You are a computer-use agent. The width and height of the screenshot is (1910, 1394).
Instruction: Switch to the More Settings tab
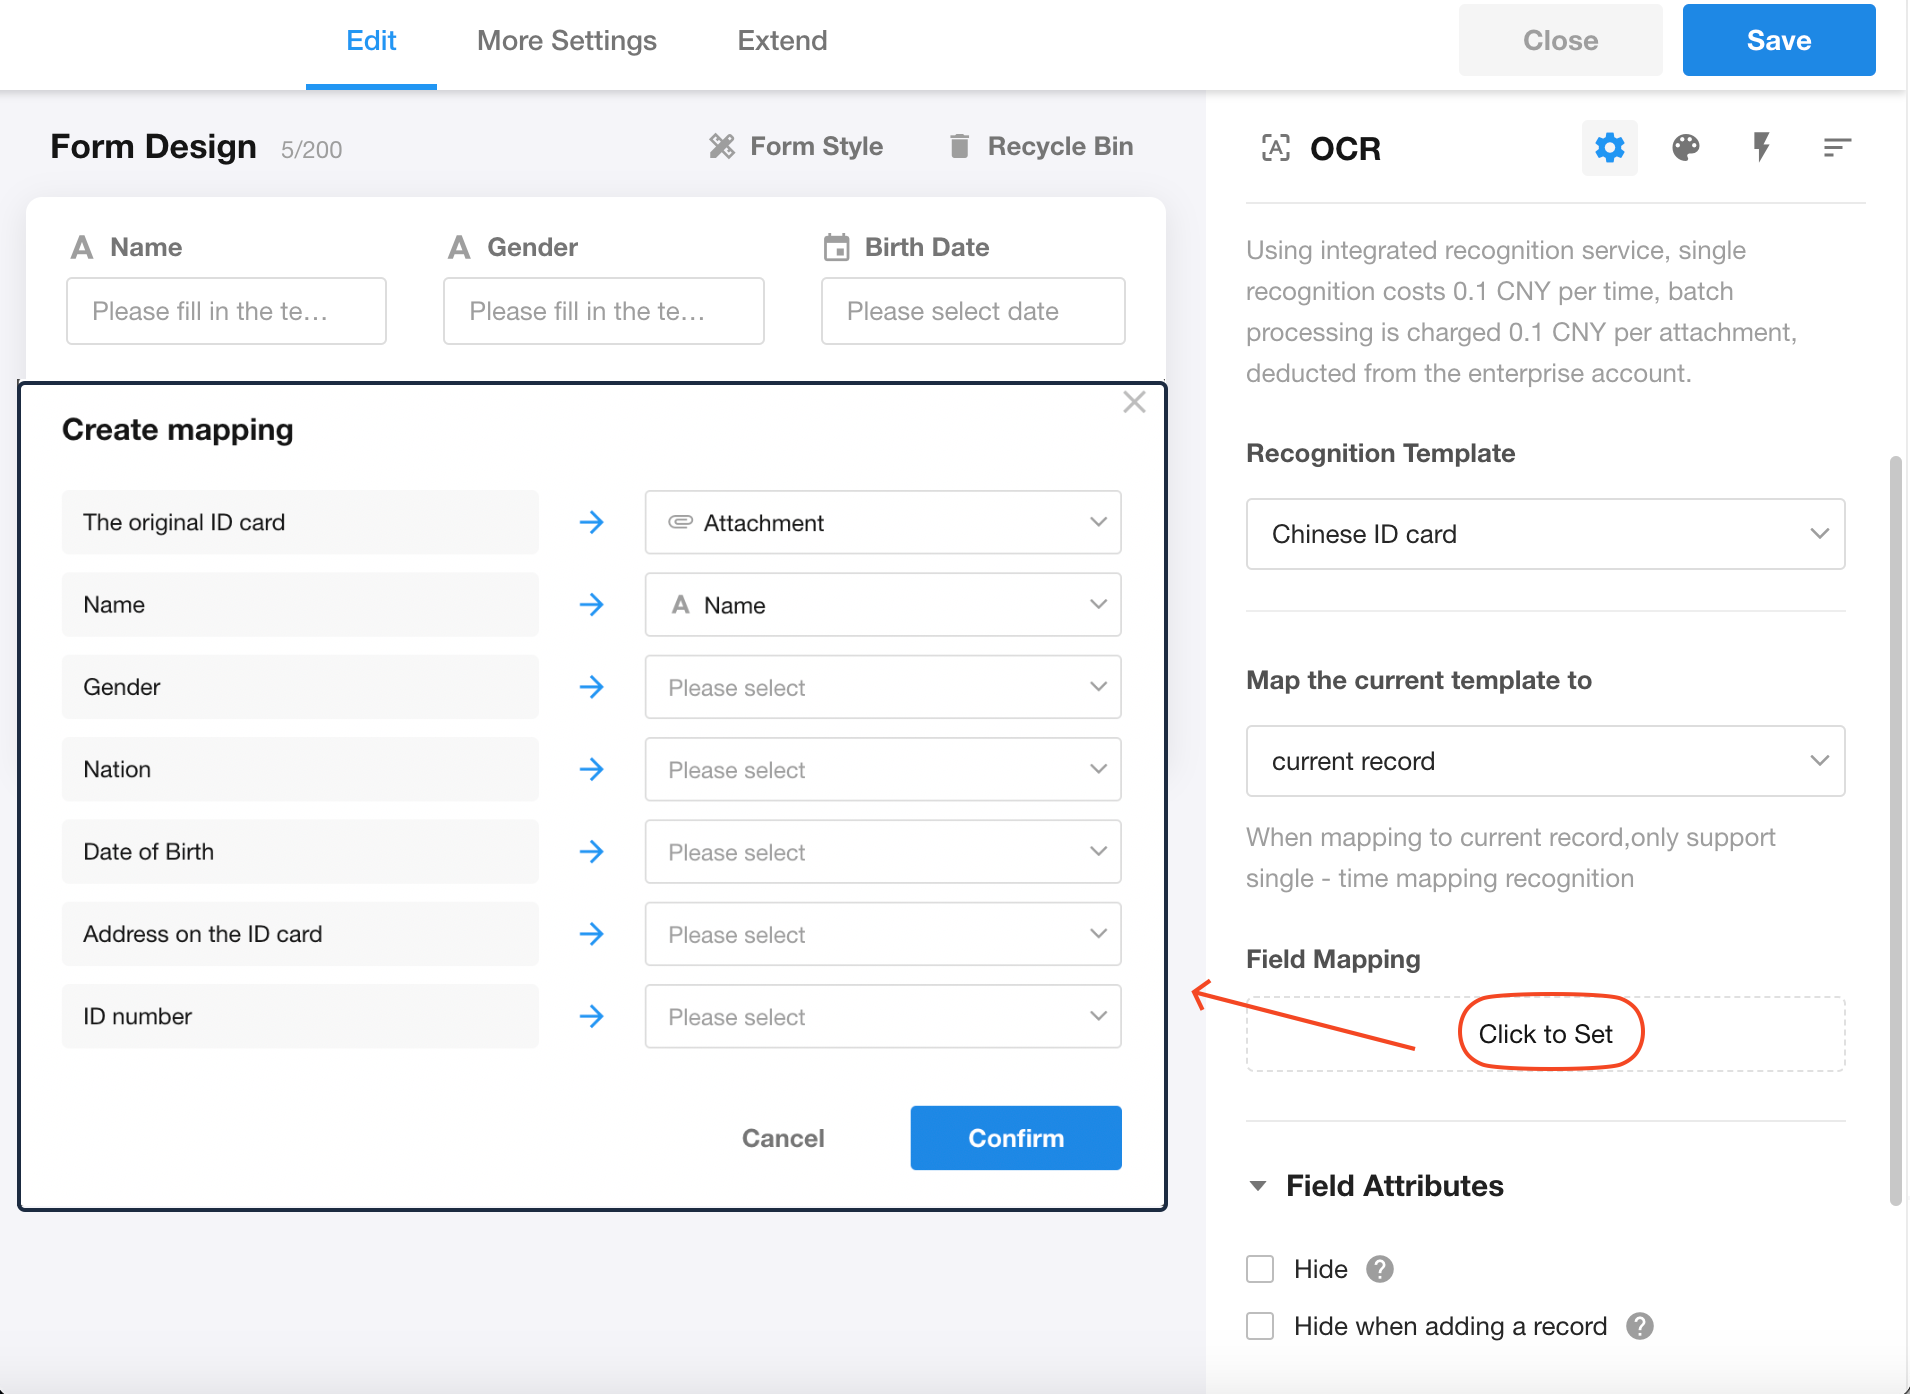click(566, 41)
